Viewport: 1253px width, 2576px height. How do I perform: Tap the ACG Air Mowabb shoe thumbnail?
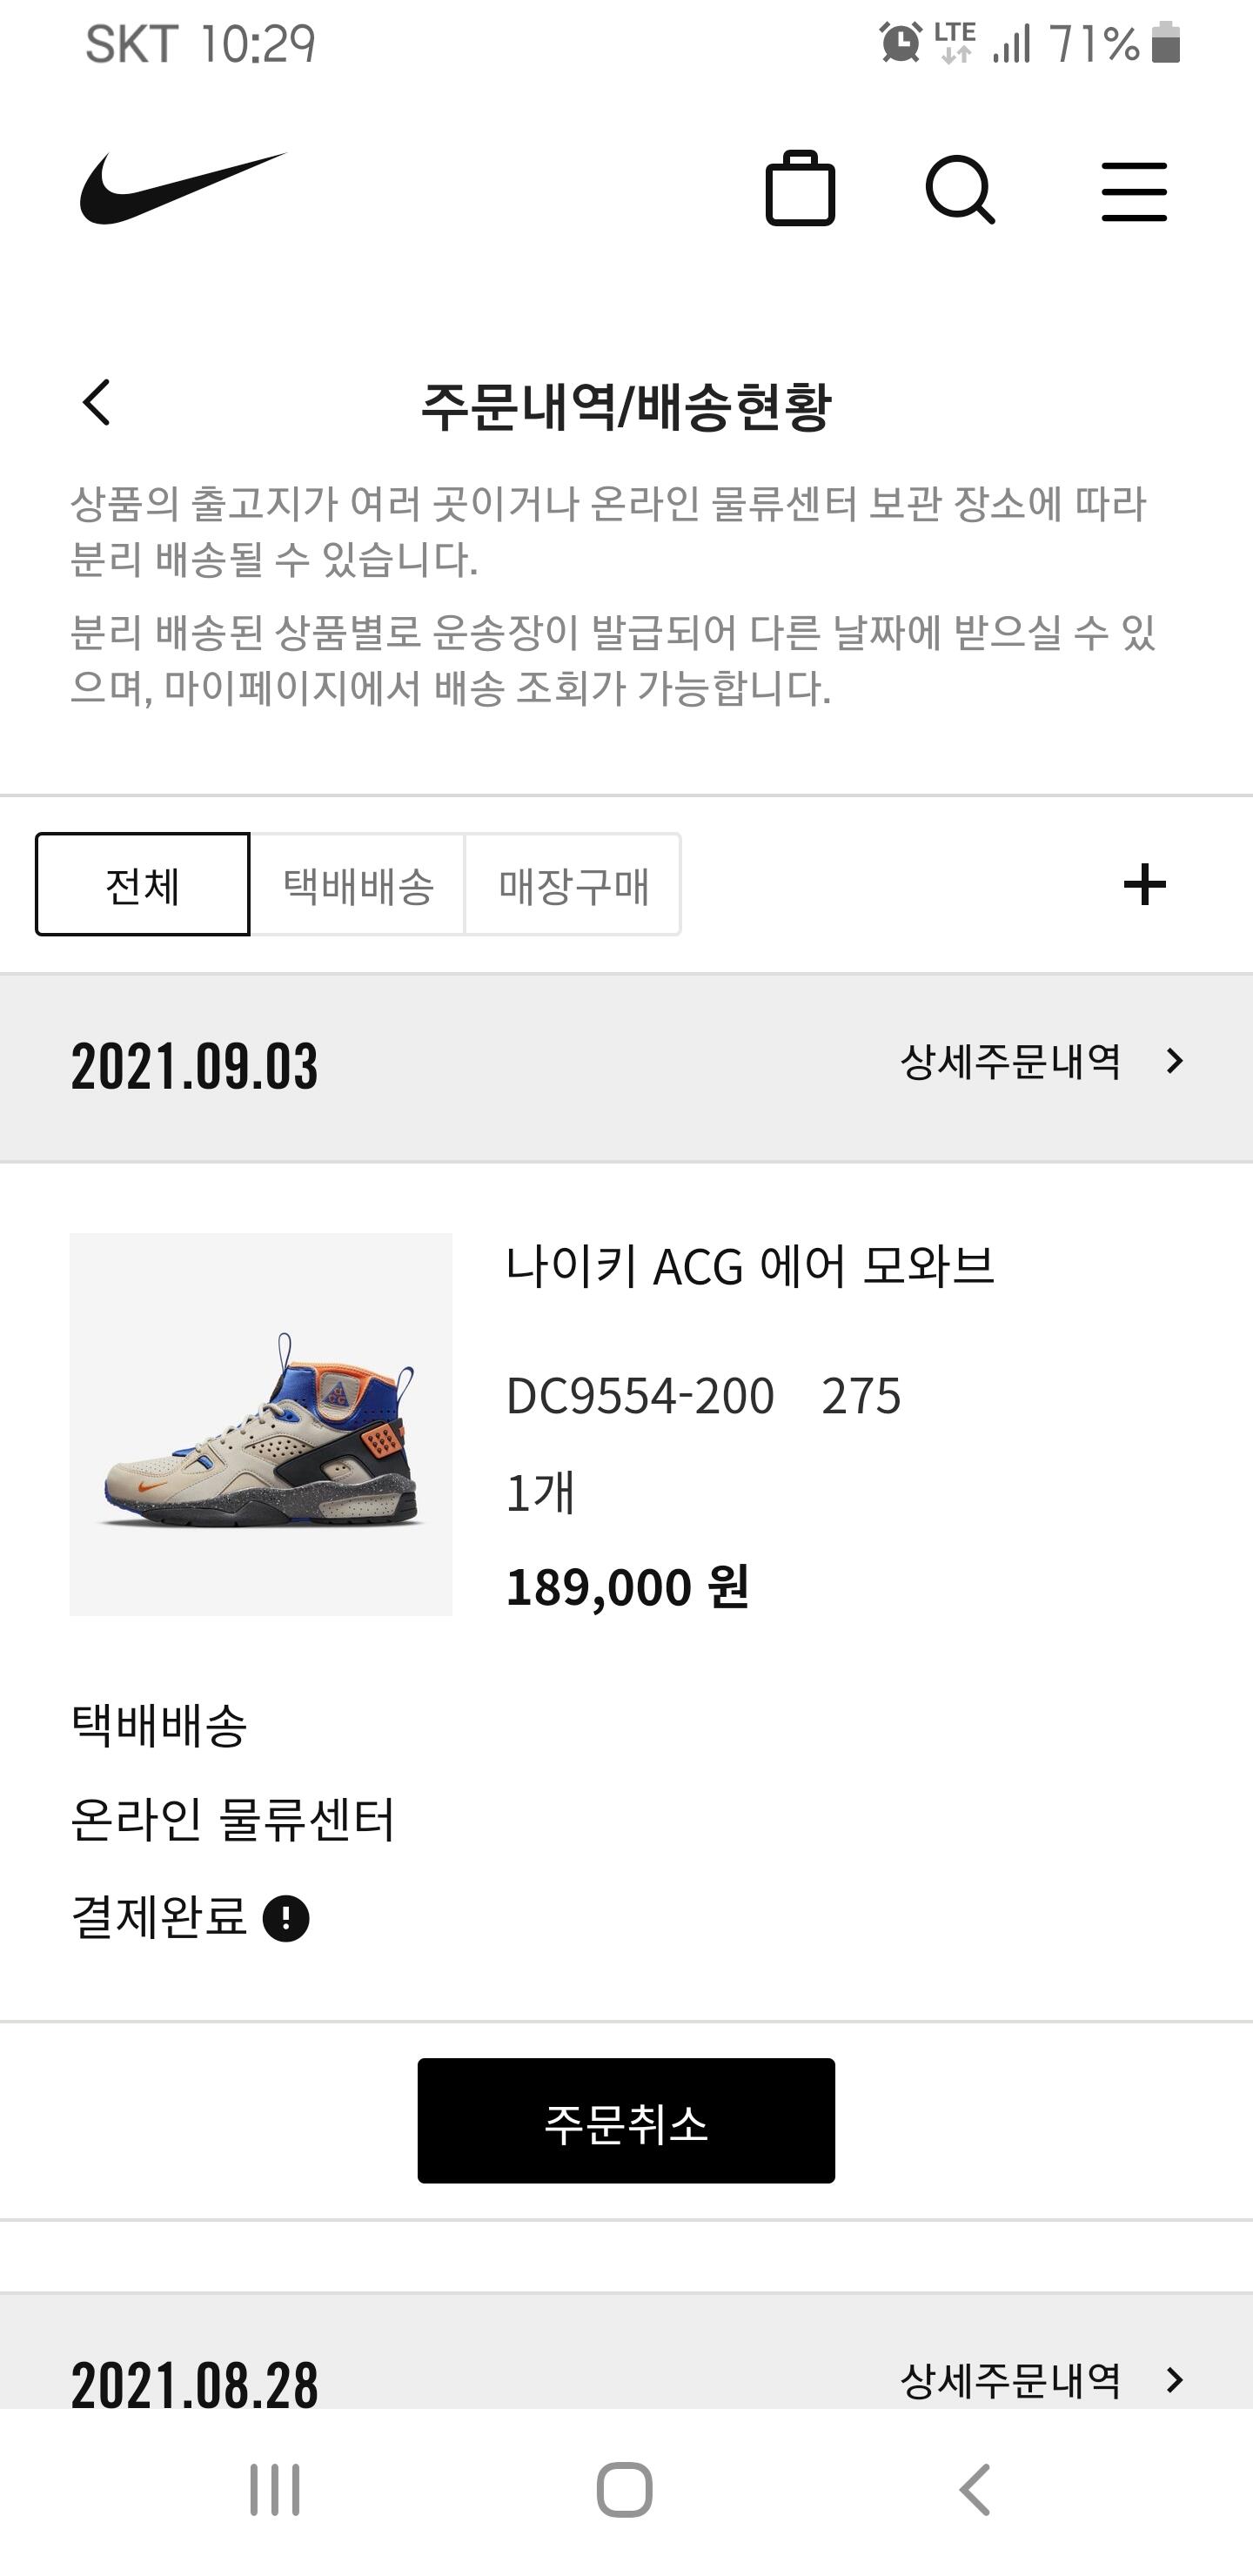261,1424
